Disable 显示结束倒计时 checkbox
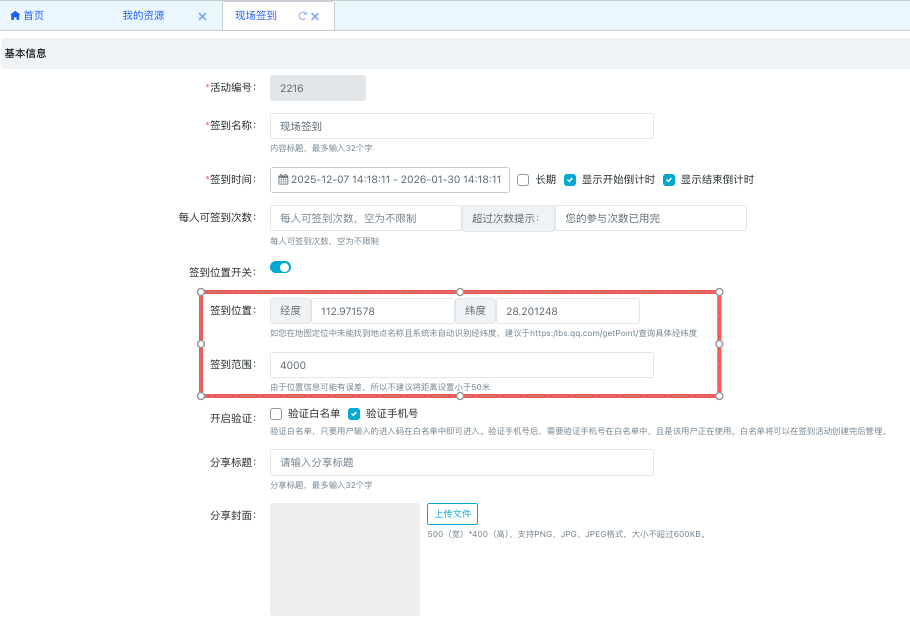The width and height of the screenshot is (910, 623). click(669, 180)
